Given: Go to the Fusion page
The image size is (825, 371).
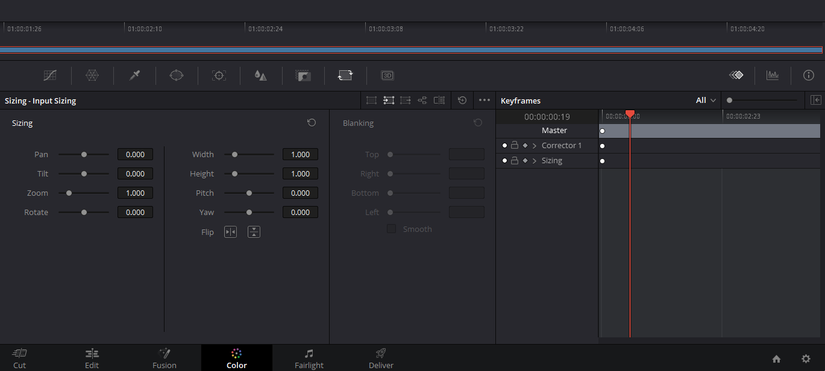Looking at the screenshot, I should pyautogui.click(x=164, y=358).
